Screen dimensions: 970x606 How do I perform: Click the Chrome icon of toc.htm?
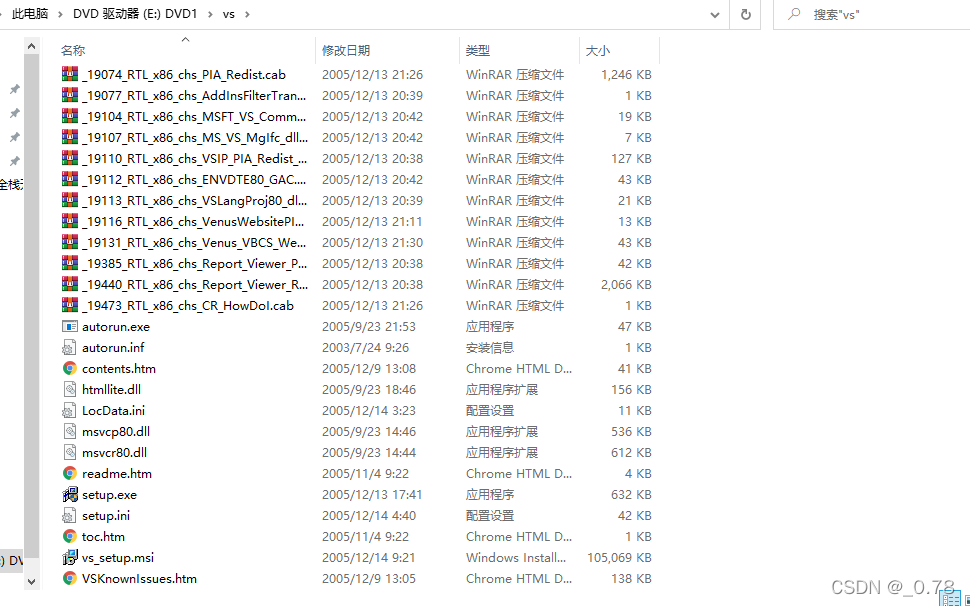70,537
